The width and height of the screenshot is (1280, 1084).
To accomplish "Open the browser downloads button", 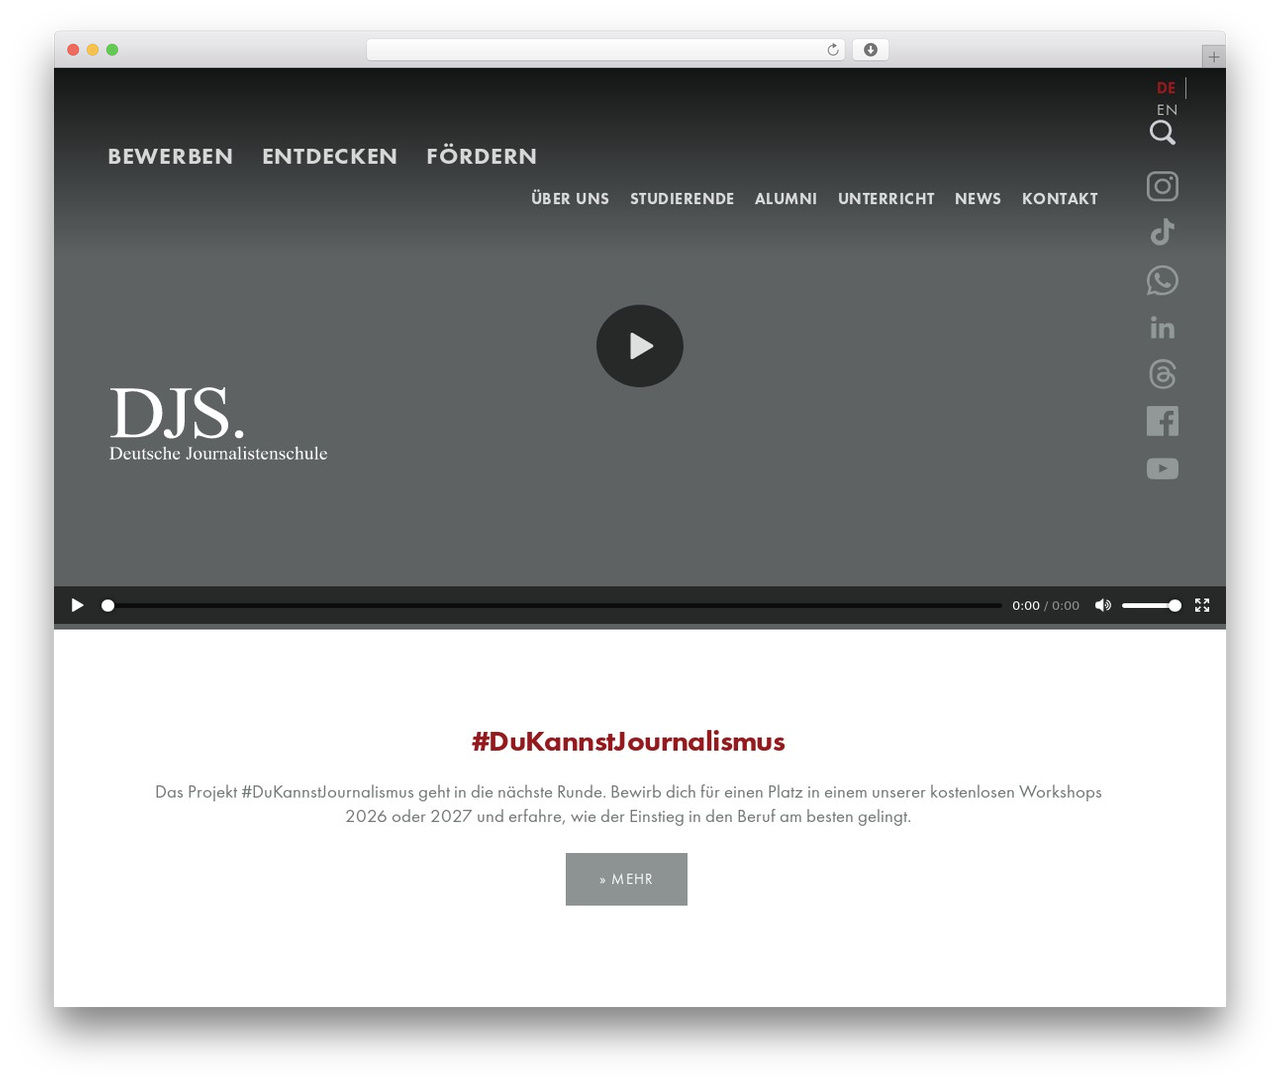I will pos(870,50).
